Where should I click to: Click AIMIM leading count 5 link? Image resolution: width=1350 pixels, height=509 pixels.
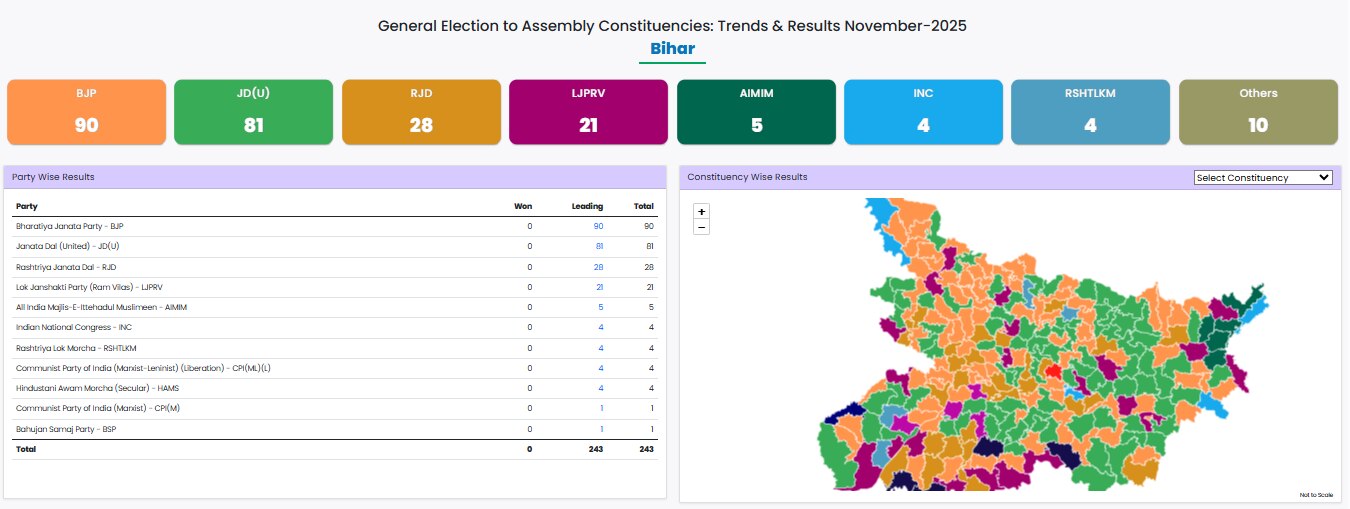(x=600, y=307)
